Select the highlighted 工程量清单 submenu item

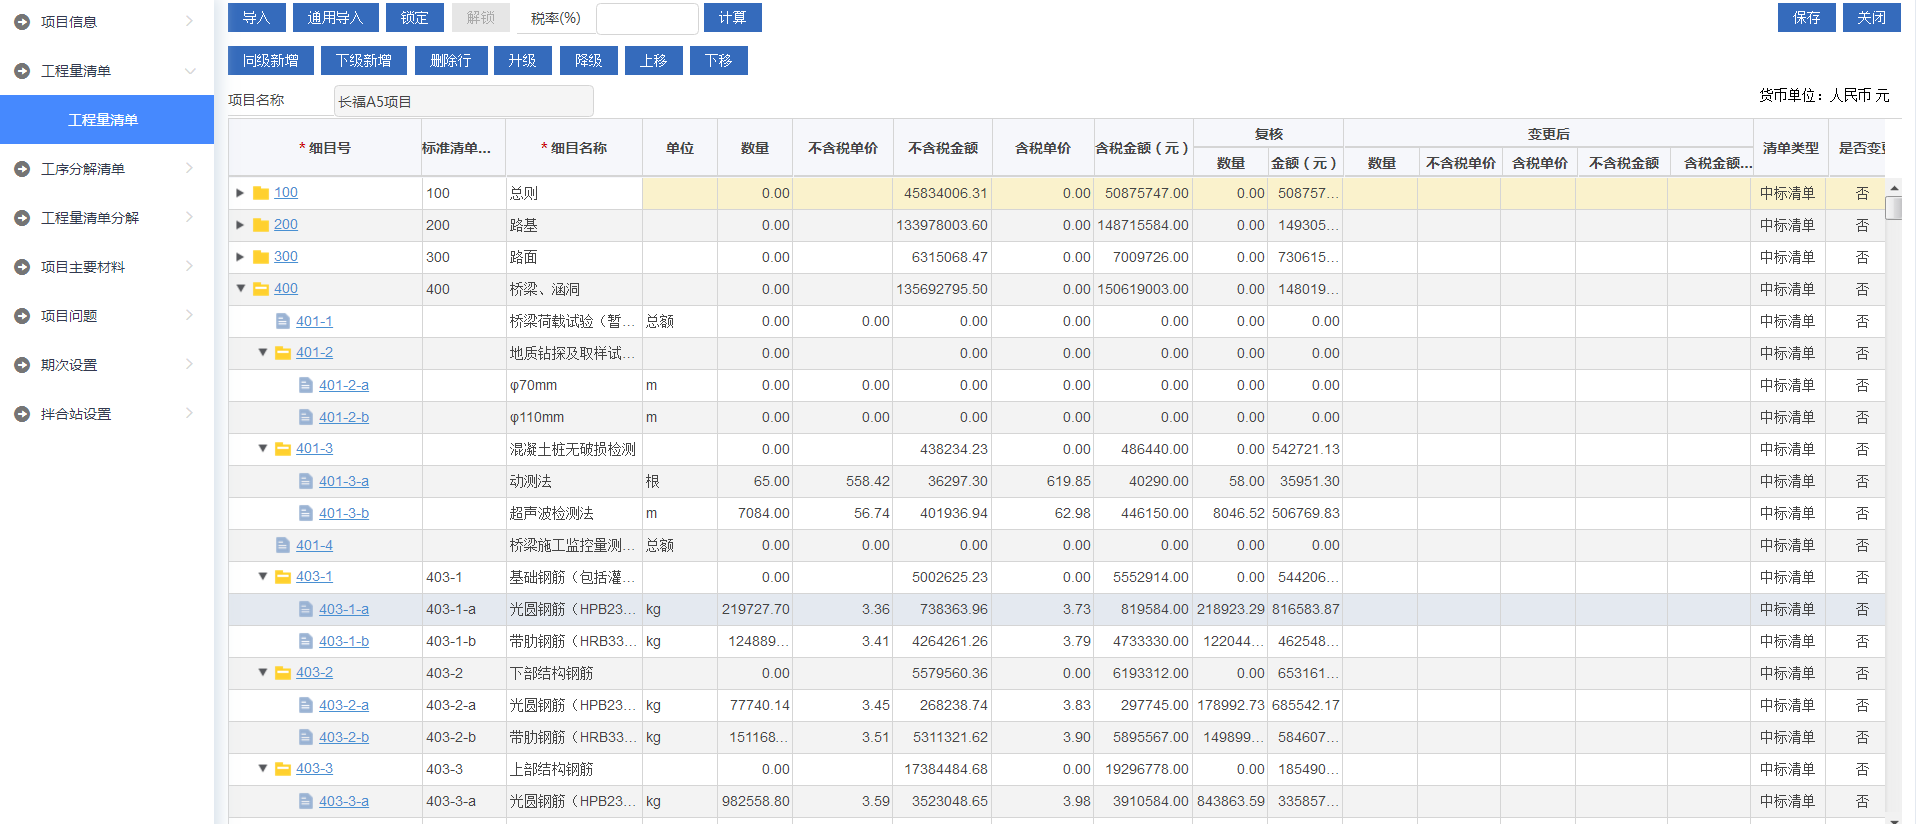[x=104, y=120]
